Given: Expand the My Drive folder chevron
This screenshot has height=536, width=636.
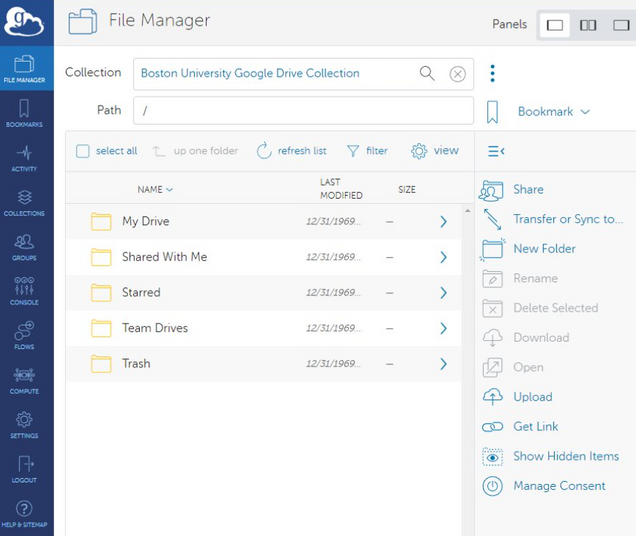Looking at the screenshot, I should (443, 222).
